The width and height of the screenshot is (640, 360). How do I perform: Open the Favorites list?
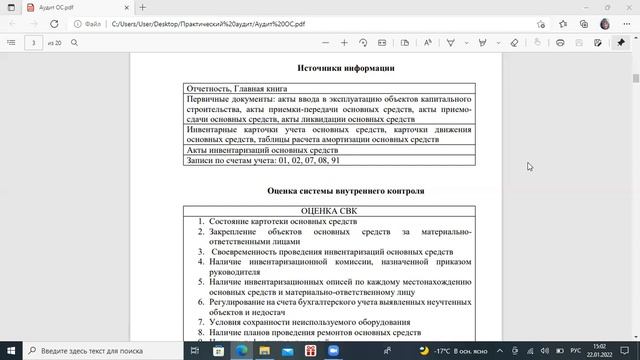[563, 24]
